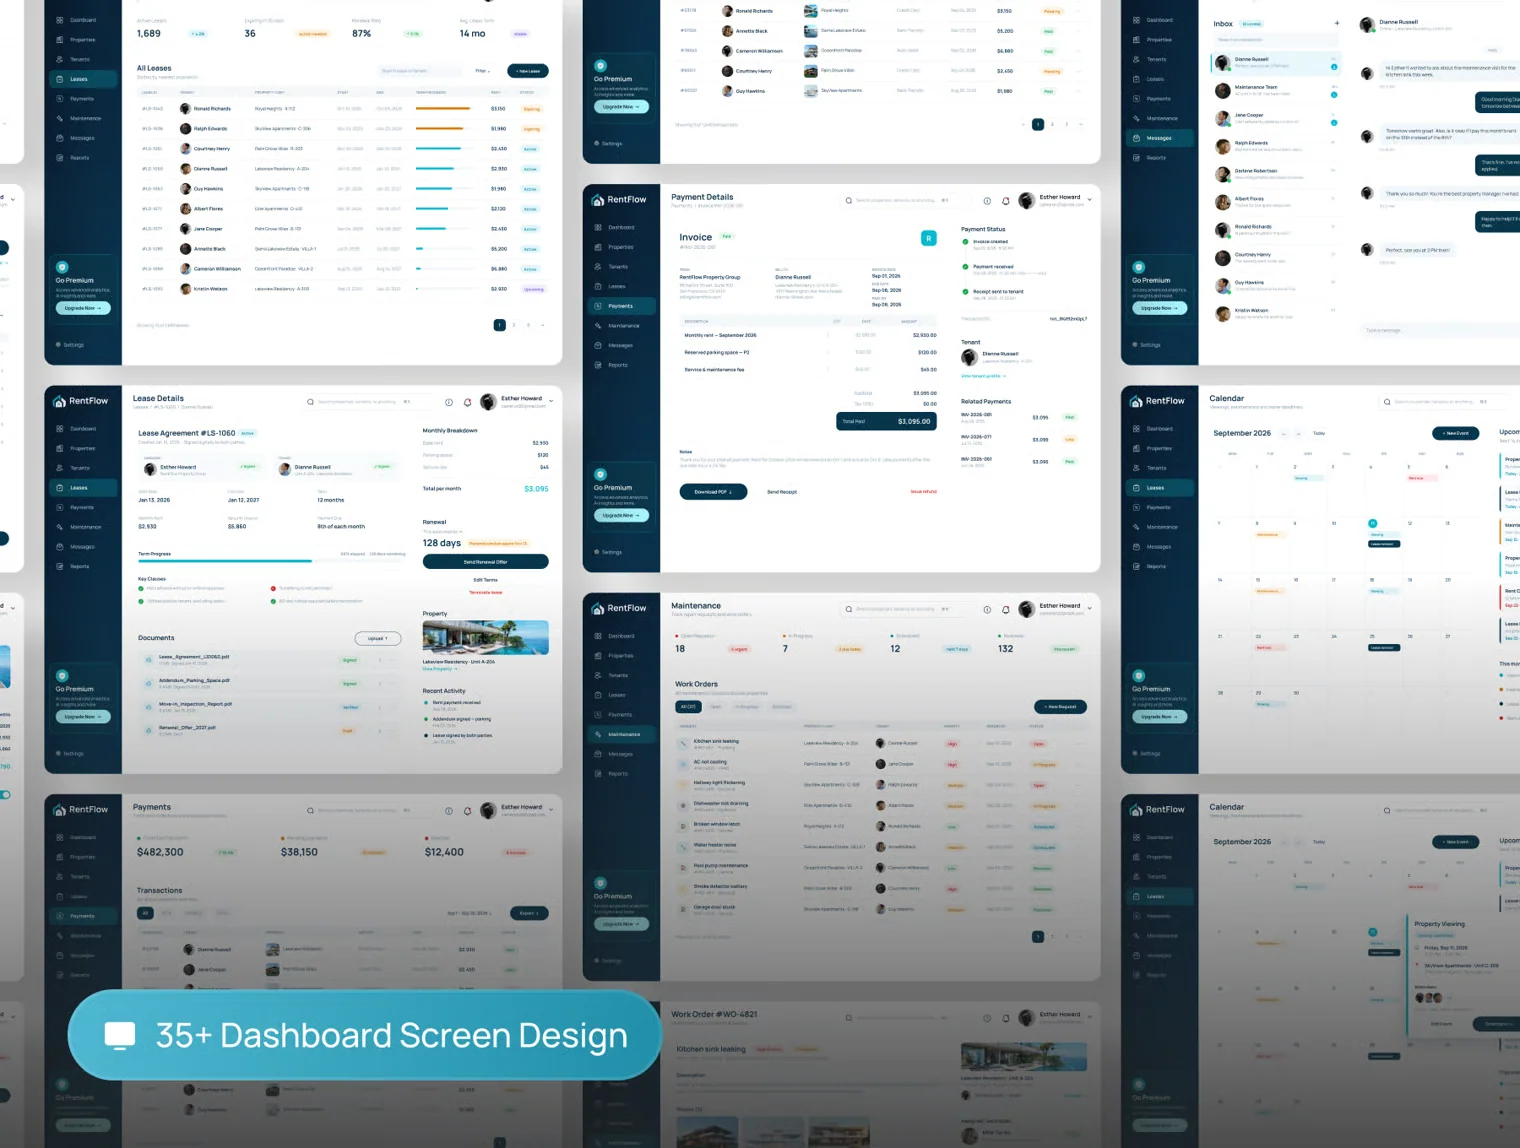Open Upload dropdown in Documents section

coord(378,638)
